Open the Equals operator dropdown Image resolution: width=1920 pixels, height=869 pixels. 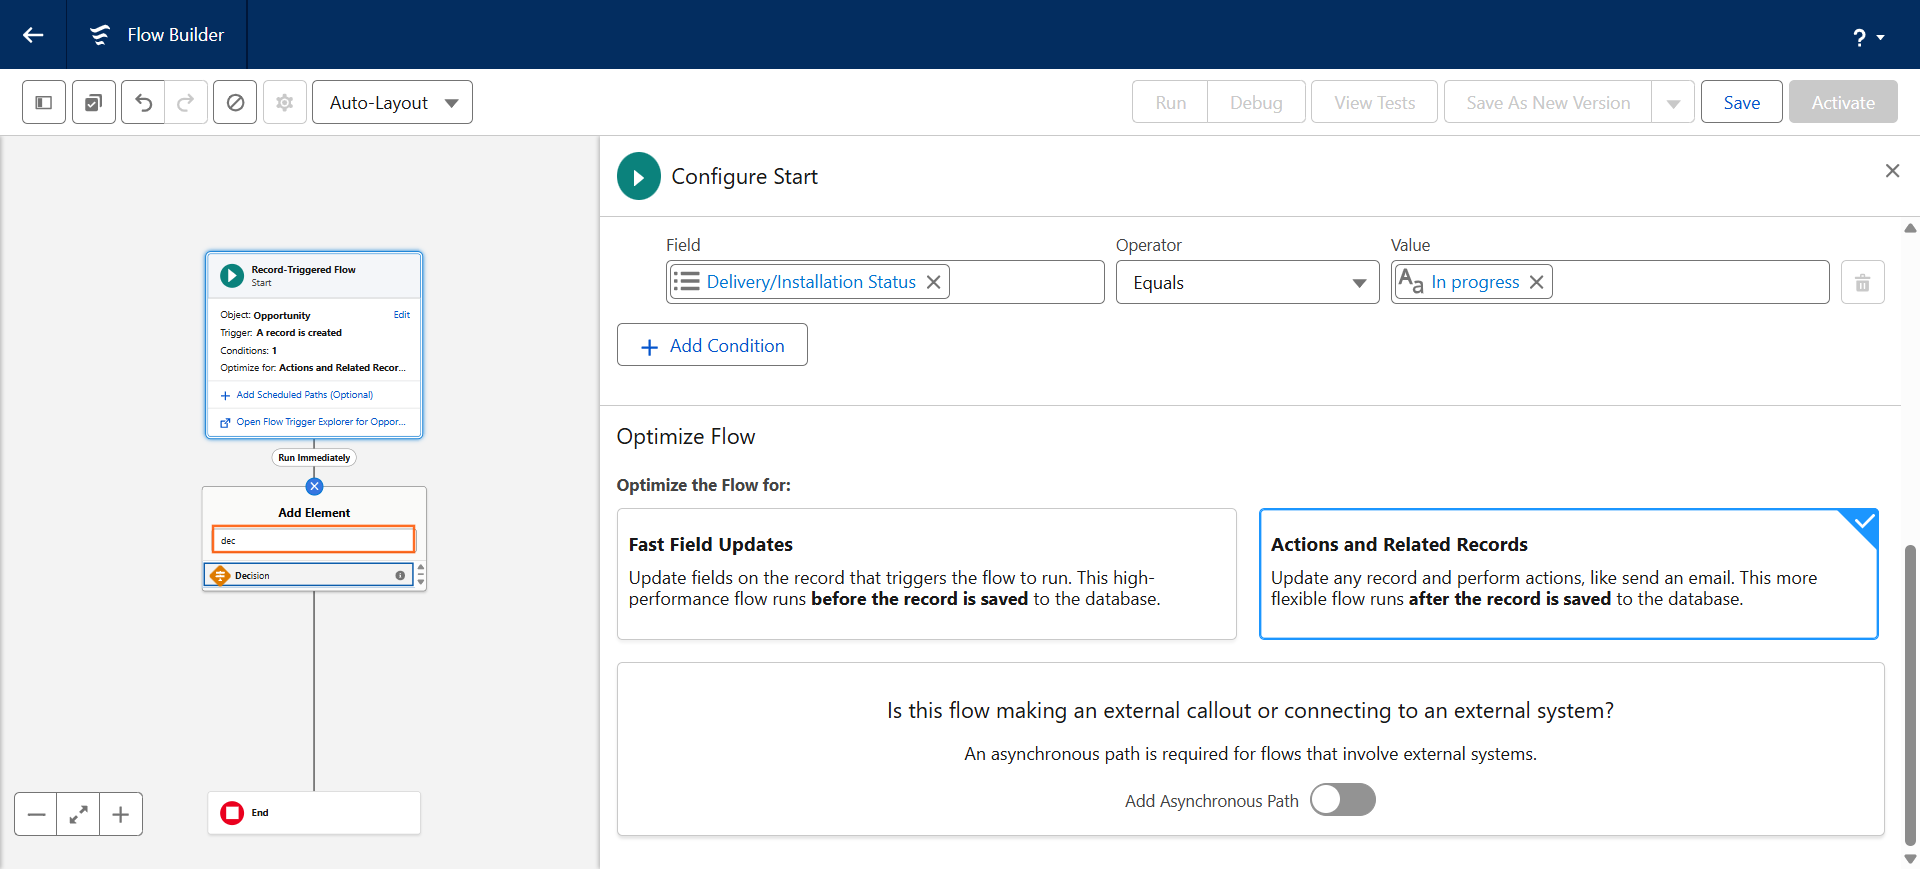1247,283
